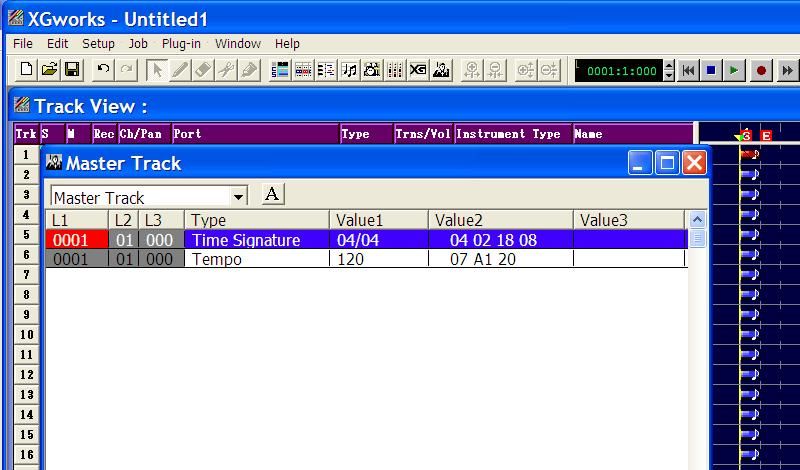Click the A button in Master Track
Screen dimensions: 800x470
point(272,194)
